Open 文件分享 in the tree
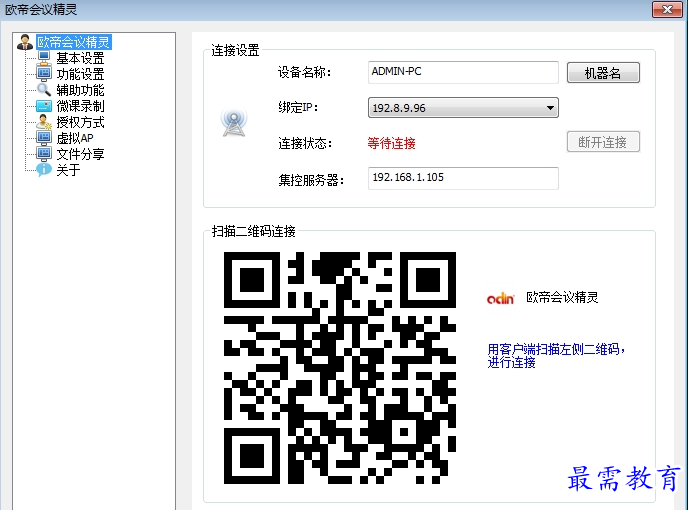689x510 pixels. click(80, 154)
